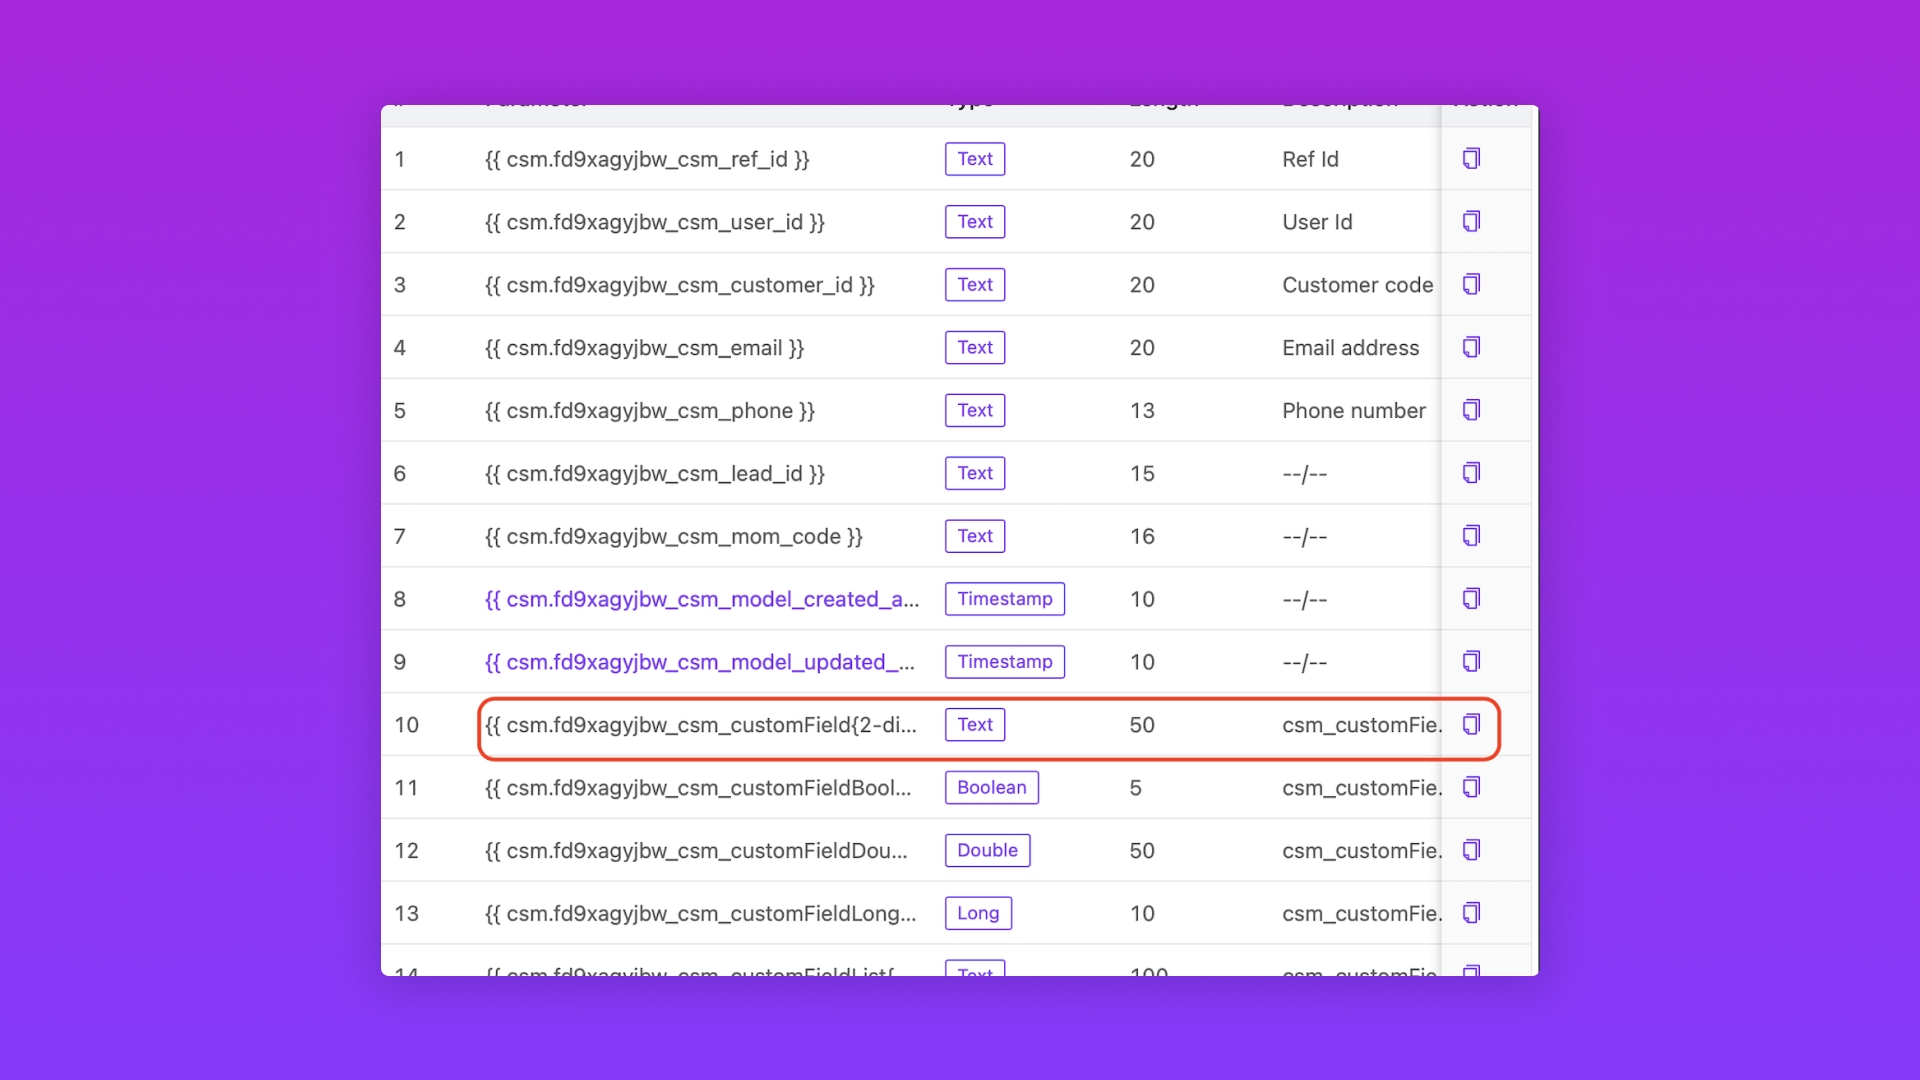Click the Boolean type tag

(991, 788)
